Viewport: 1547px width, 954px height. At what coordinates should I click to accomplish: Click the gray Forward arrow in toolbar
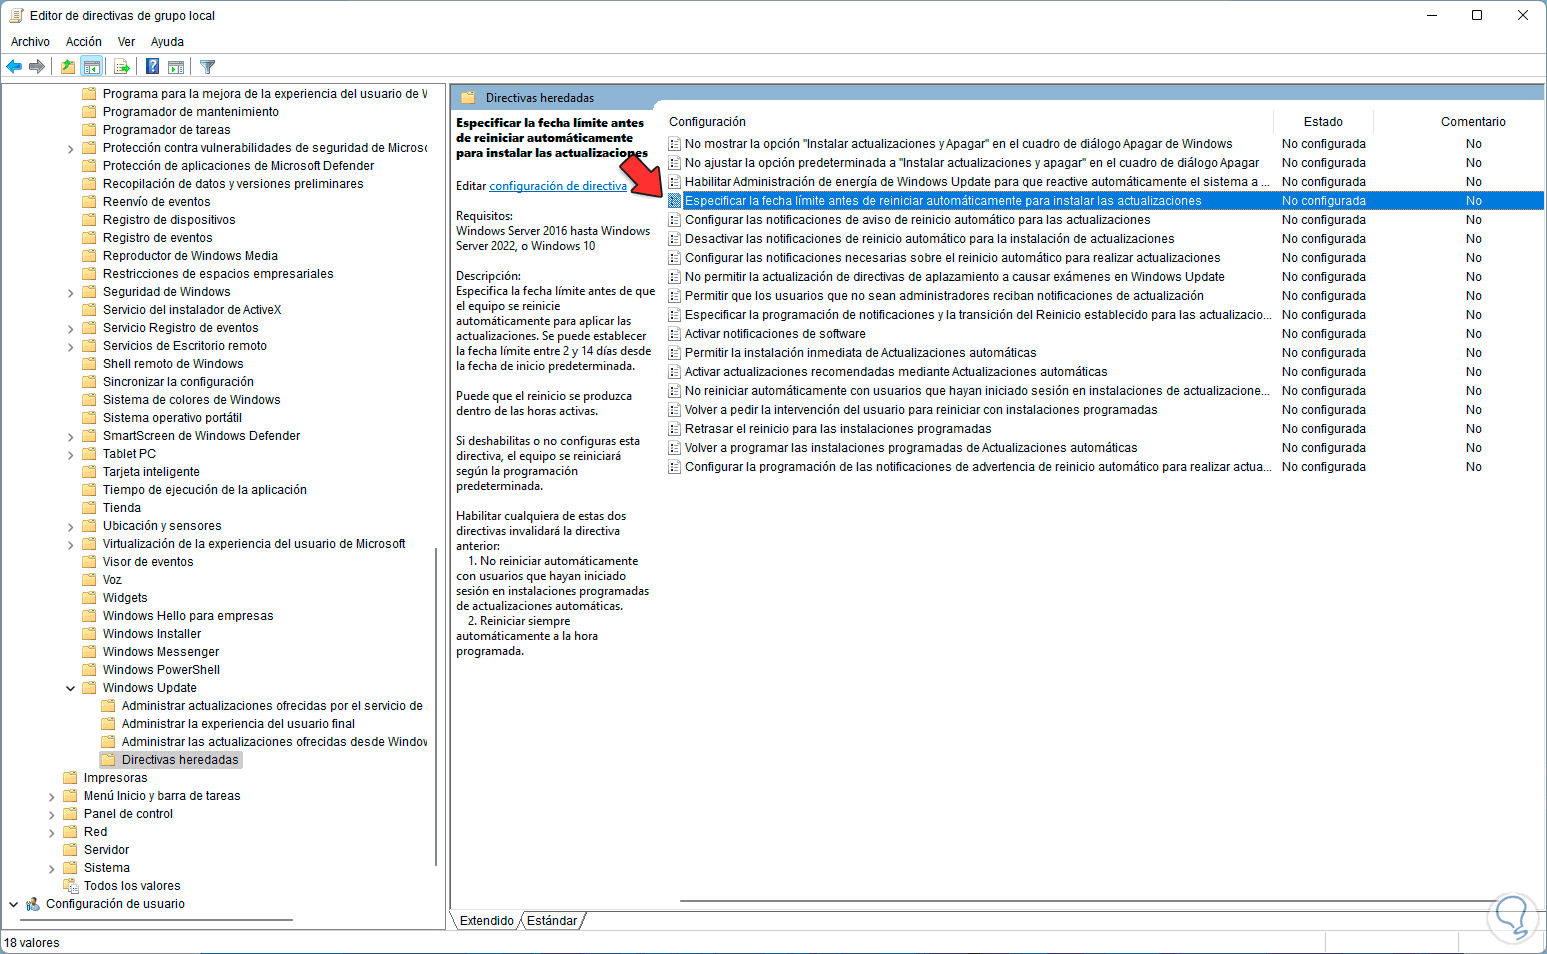pyautogui.click(x=37, y=67)
